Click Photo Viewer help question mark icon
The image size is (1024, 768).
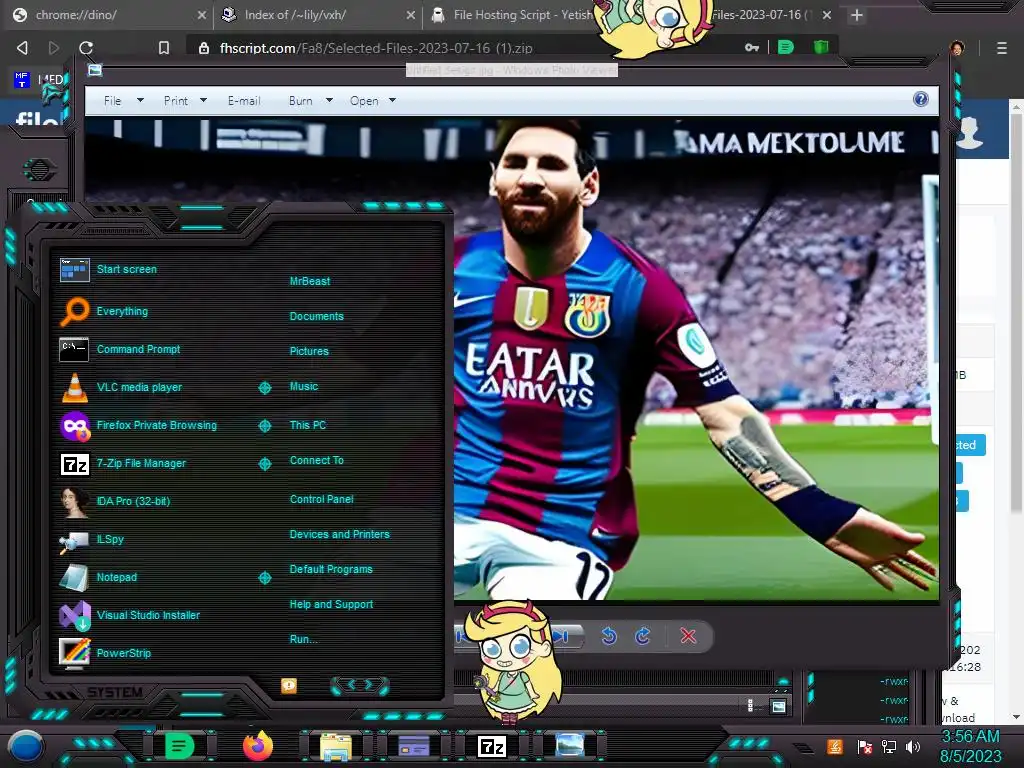tap(921, 99)
